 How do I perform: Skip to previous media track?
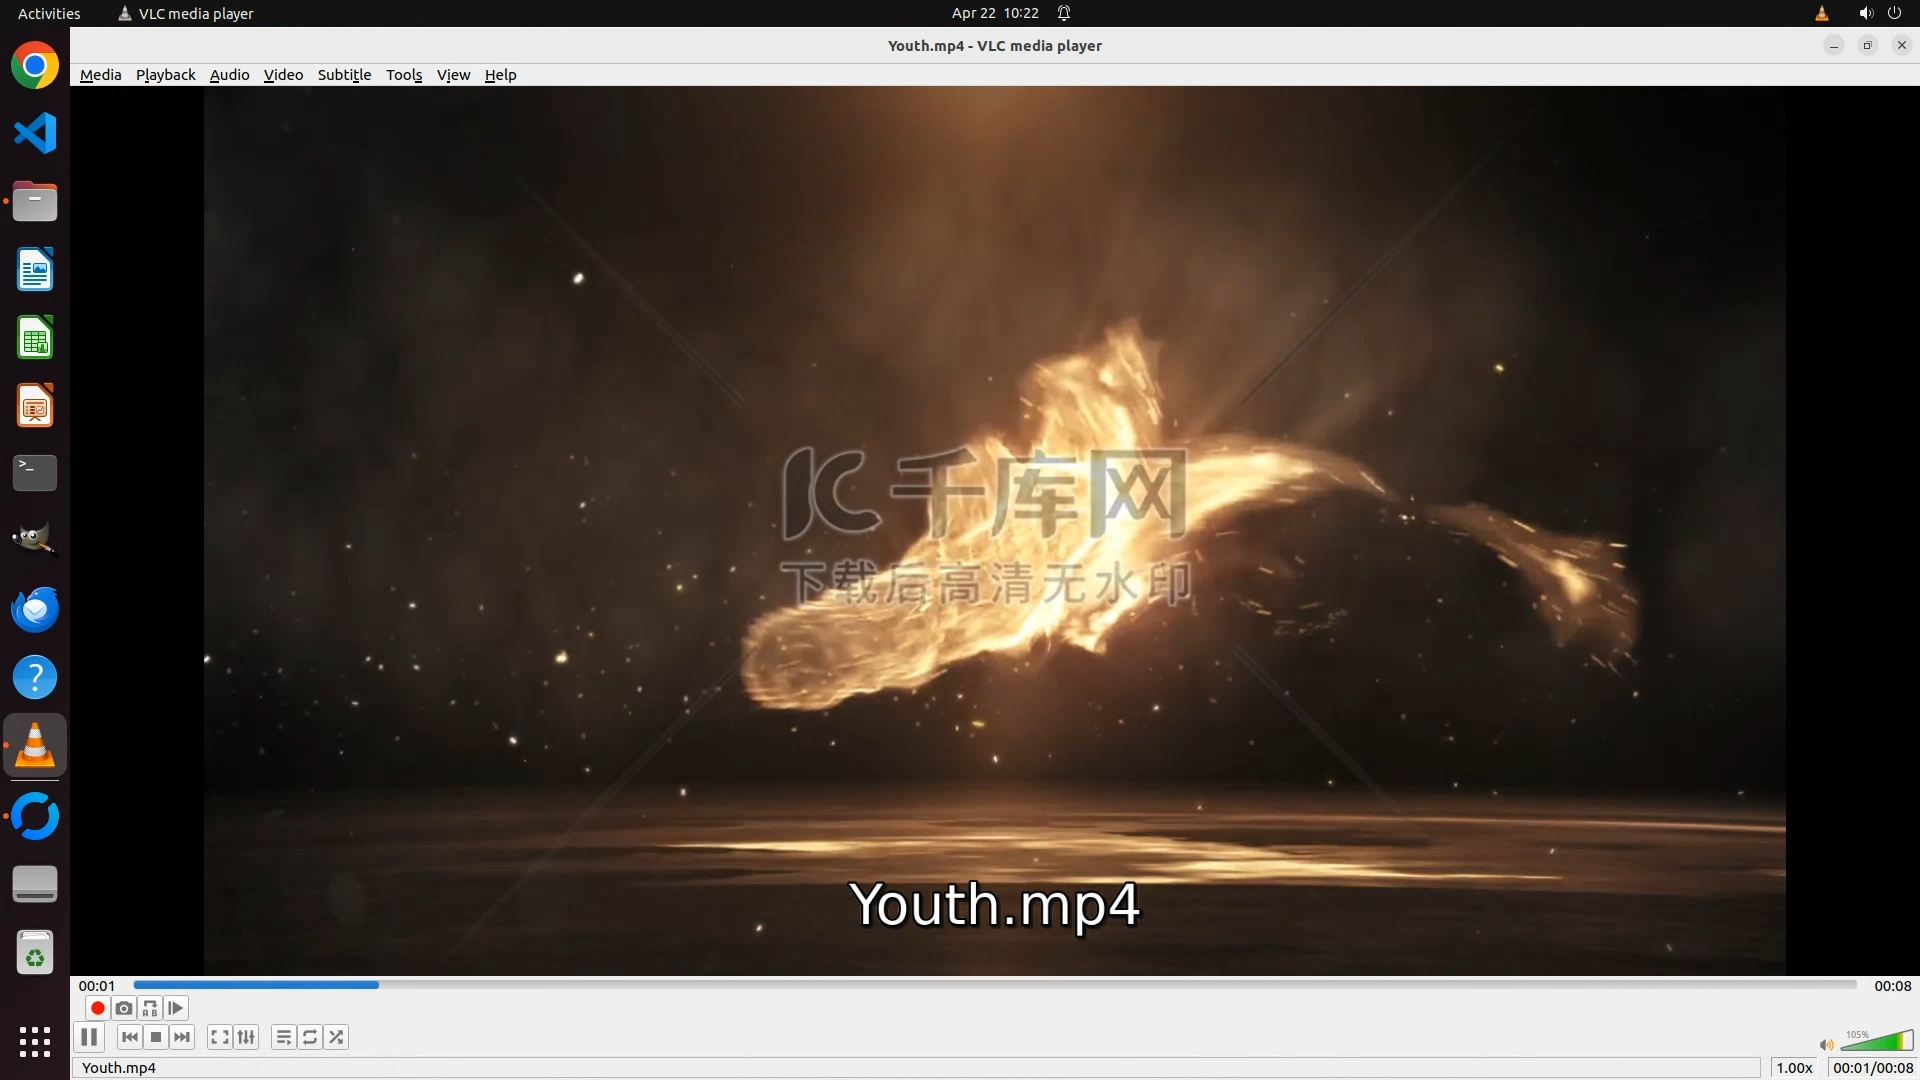coord(130,1037)
